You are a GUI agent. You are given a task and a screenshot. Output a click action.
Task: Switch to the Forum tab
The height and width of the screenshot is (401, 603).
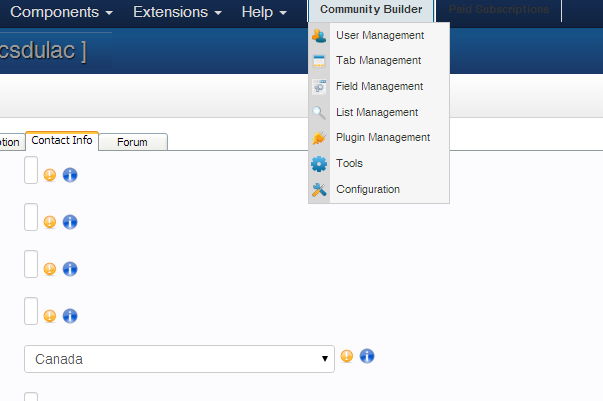[x=133, y=142]
